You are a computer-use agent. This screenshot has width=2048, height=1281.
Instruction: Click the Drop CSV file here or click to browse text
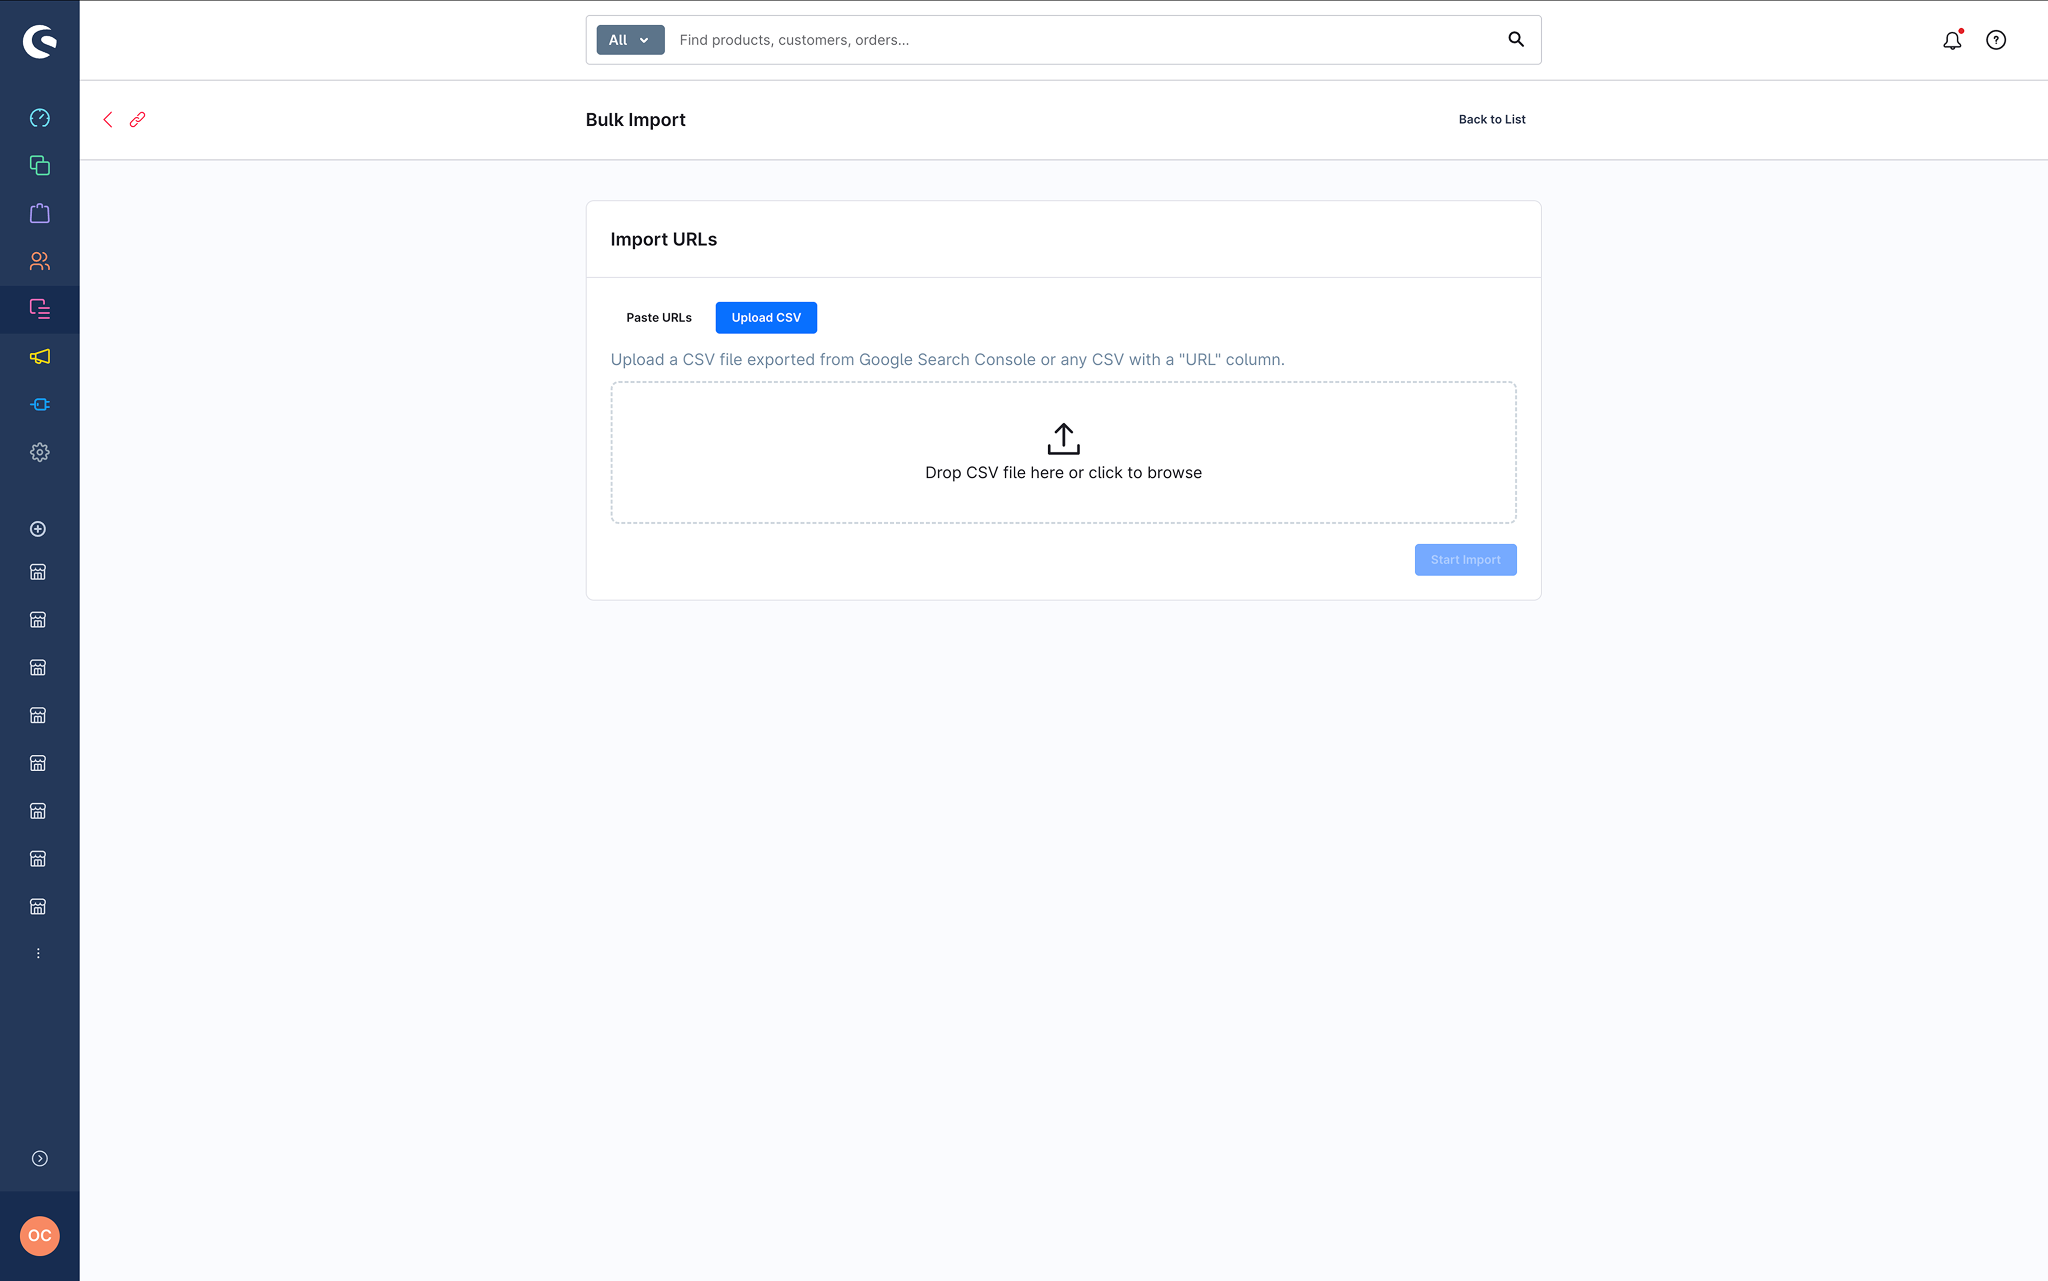(1064, 473)
